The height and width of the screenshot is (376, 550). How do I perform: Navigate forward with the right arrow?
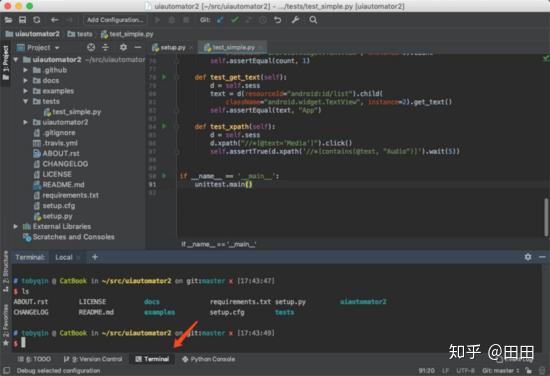pos(69,20)
